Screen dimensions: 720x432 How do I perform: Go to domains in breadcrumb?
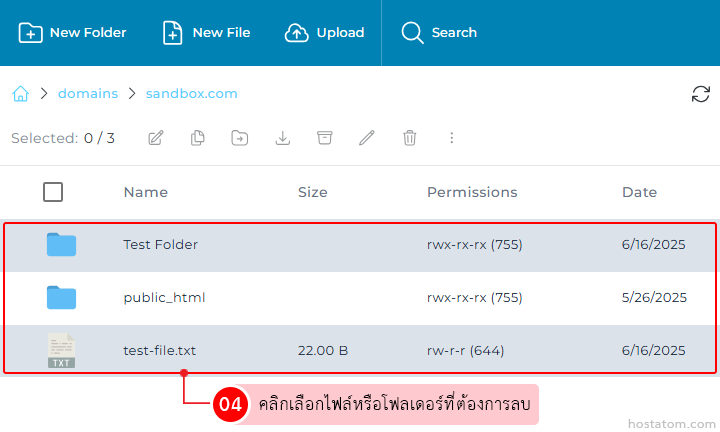(x=88, y=94)
